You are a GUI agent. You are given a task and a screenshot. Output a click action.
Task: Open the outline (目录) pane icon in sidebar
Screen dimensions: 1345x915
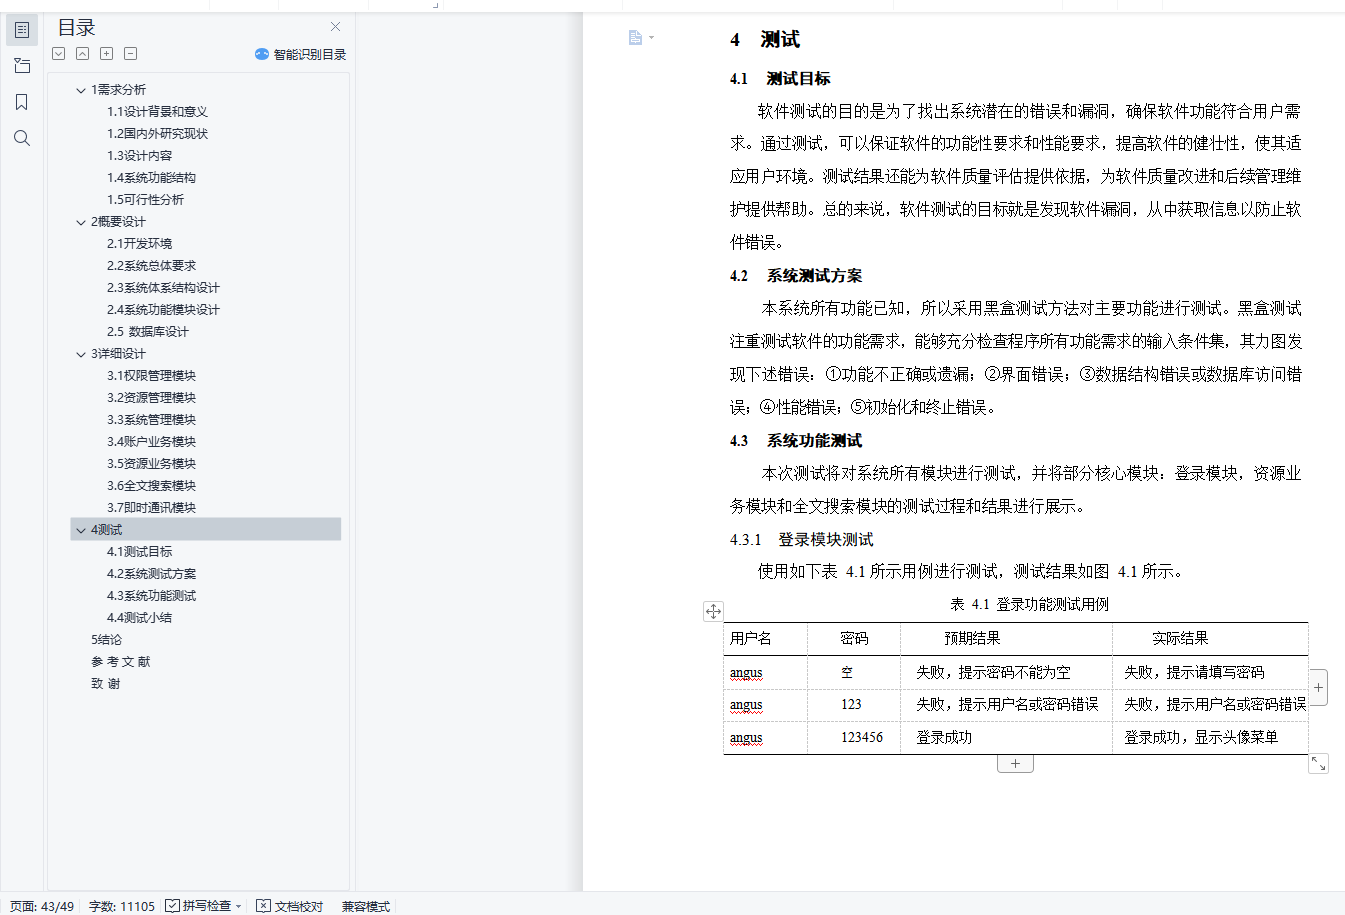[22, 30]
